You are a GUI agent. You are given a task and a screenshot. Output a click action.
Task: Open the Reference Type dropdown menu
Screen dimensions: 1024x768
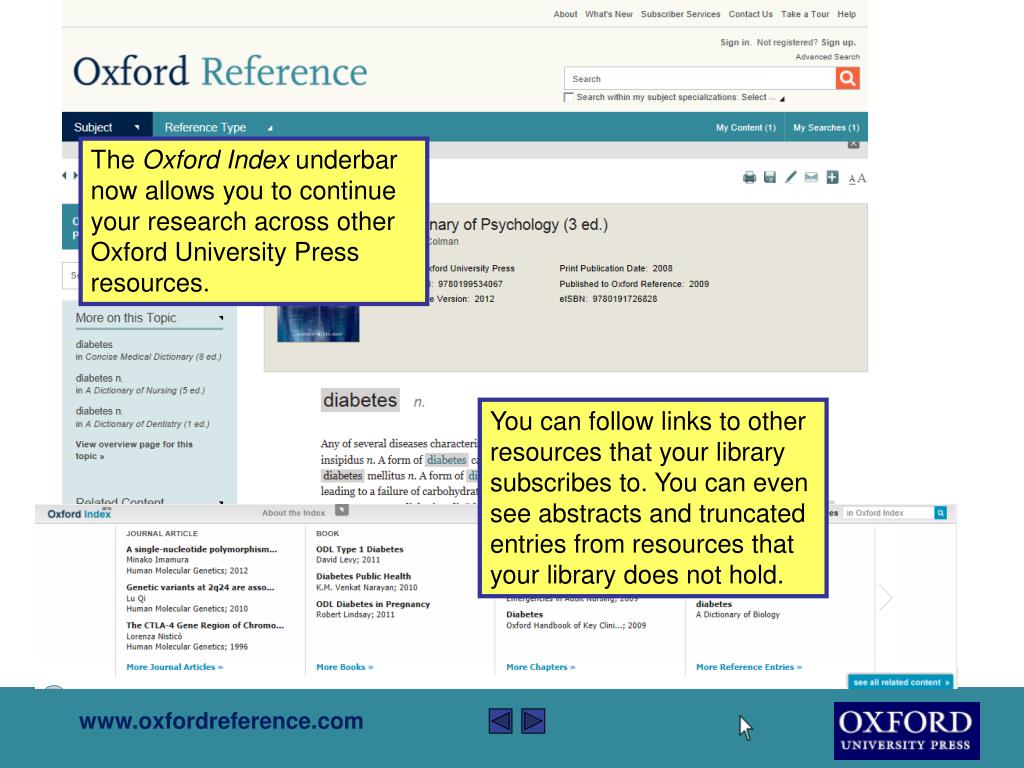coord(218,127)
